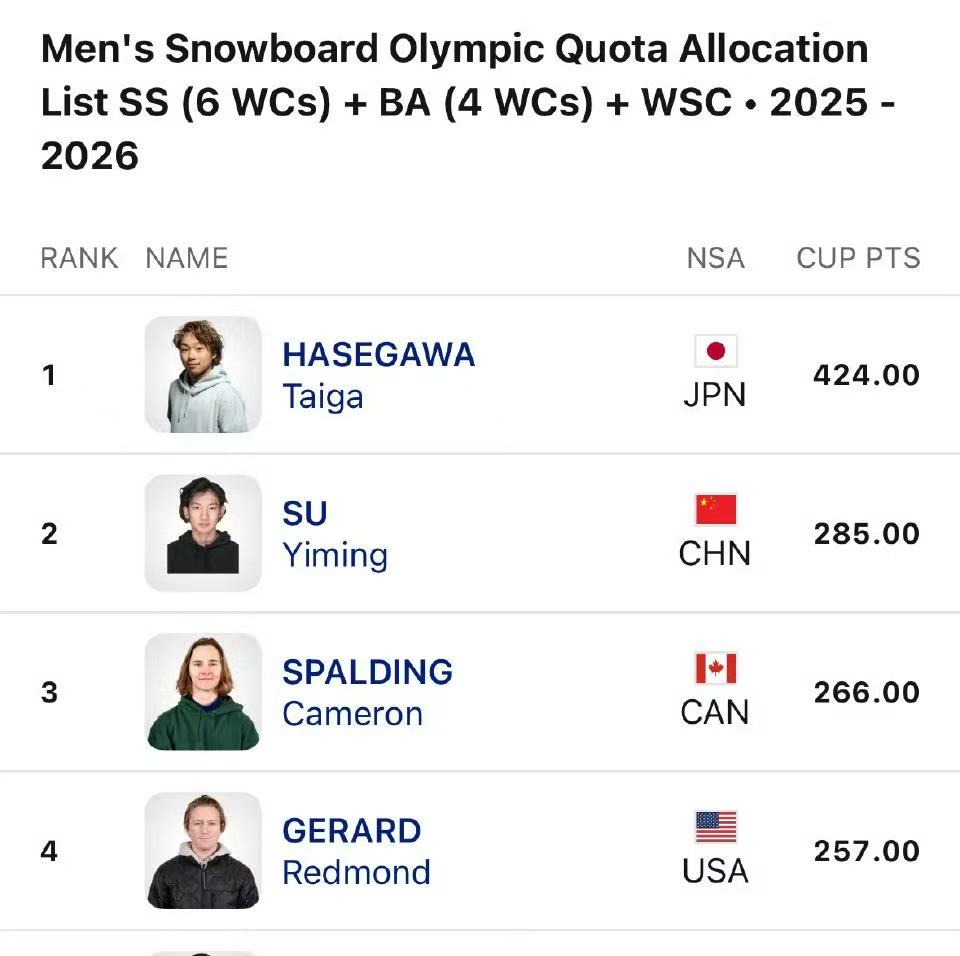Click the NAME column header

click(x=187, y=258)
